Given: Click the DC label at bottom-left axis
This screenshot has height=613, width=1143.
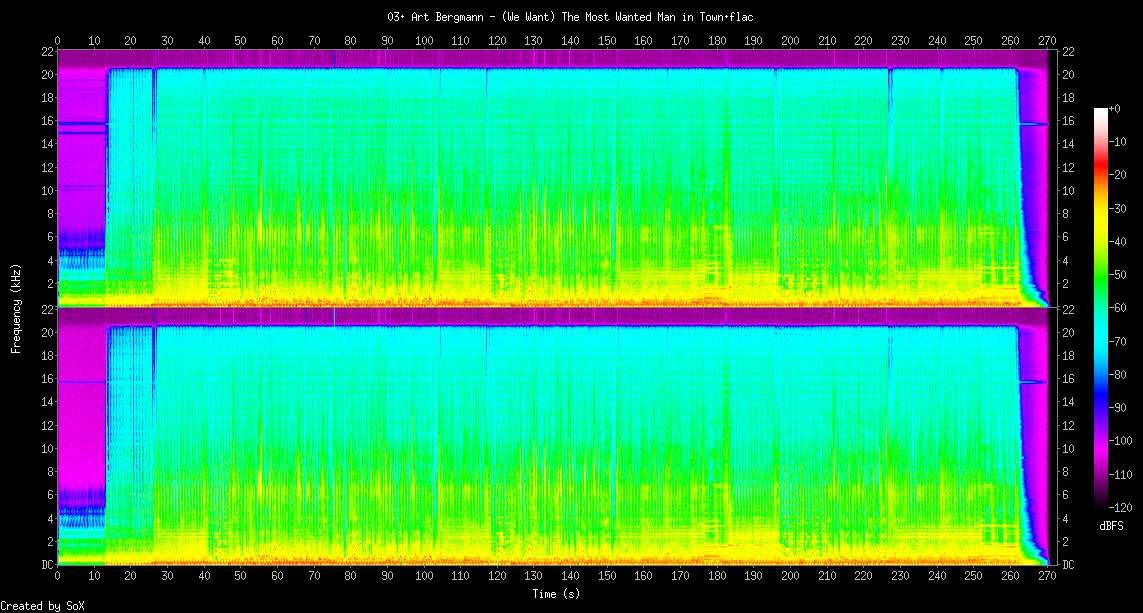Looking at the screenshot, I should coord(45,565).
